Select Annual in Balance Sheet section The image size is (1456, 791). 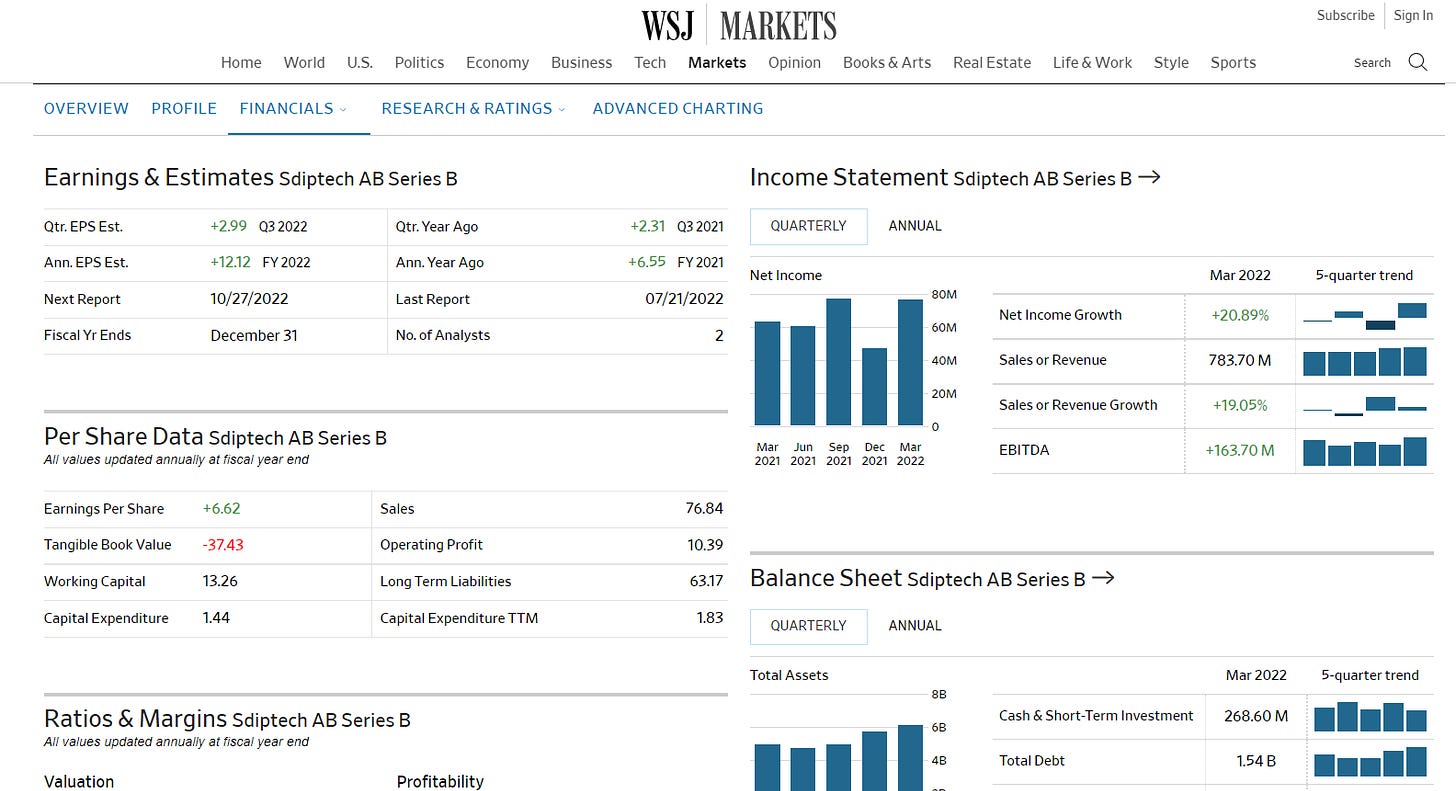[915, 626]
